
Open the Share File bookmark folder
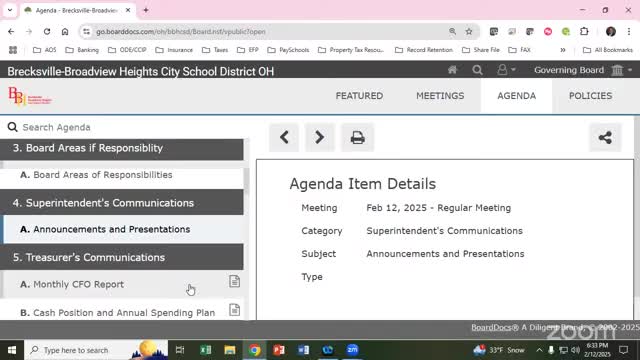coord(481,50)
